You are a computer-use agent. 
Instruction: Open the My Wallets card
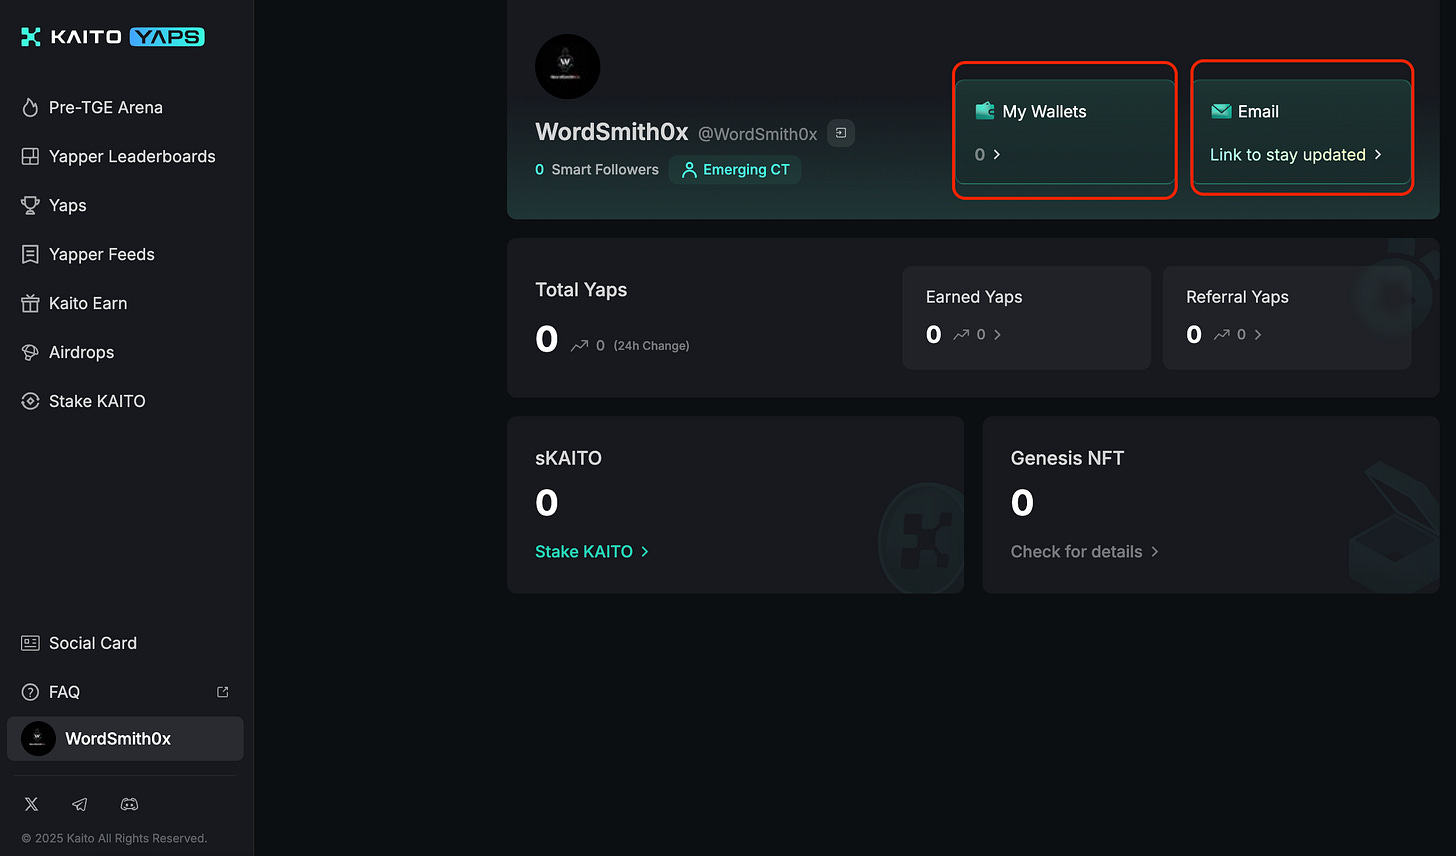point(1065,131)
